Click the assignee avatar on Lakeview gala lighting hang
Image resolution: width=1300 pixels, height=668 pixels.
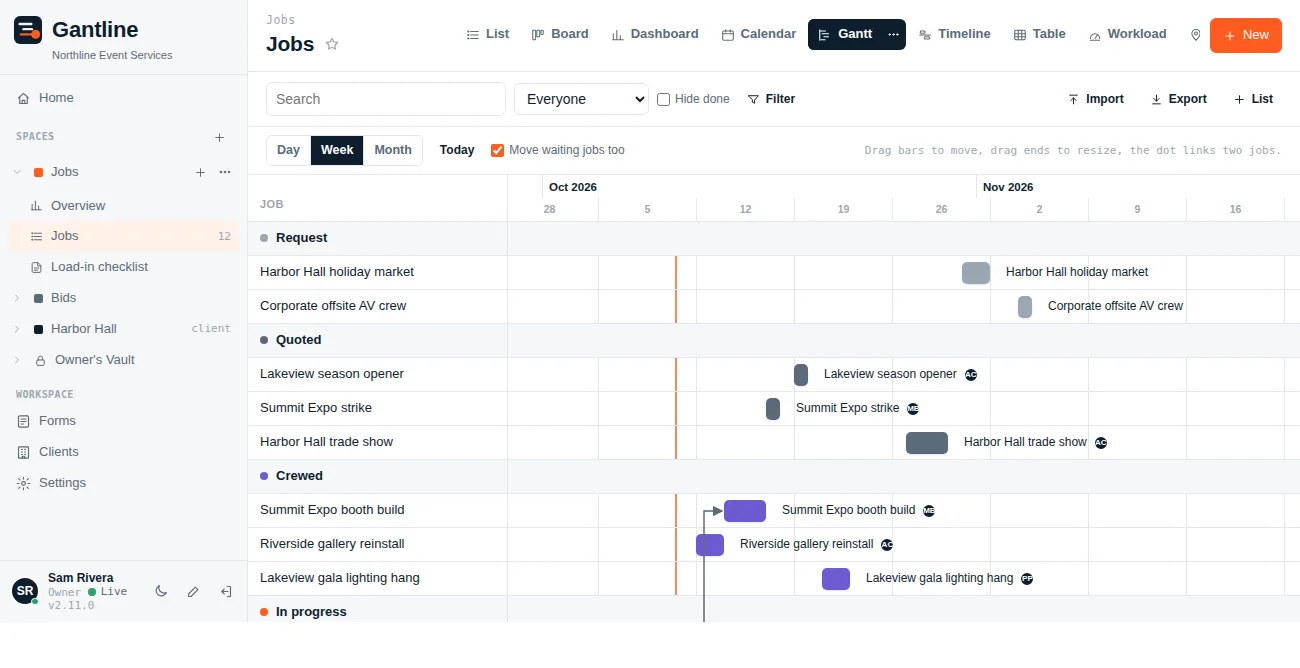click(1027, 579)
